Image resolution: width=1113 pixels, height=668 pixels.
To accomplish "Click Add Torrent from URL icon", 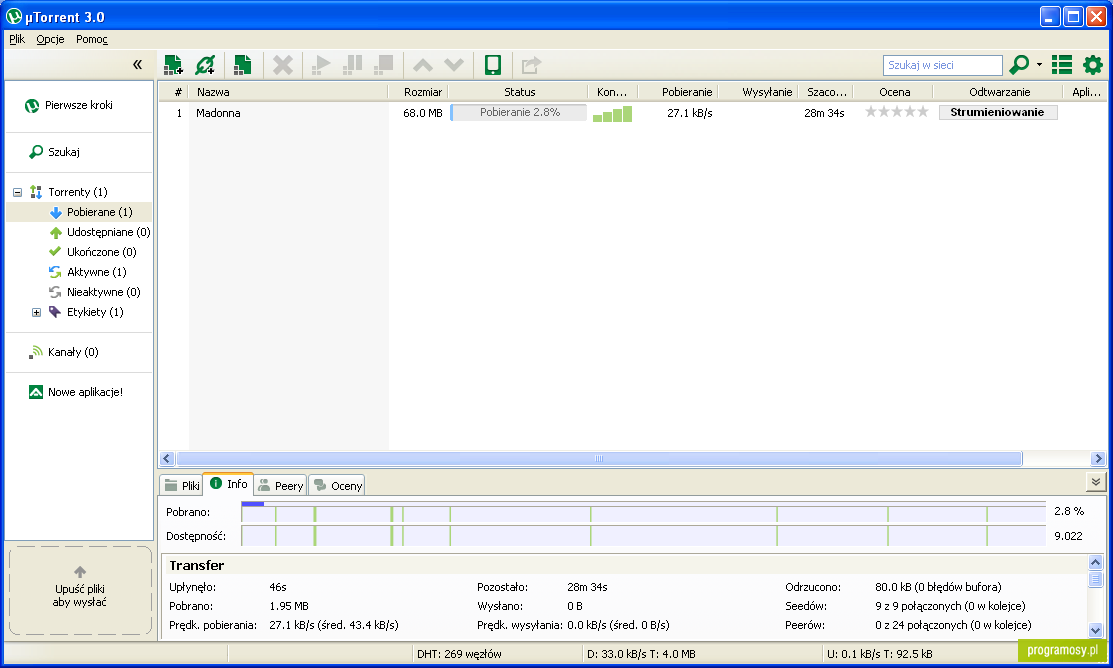I will coord(205,65).
